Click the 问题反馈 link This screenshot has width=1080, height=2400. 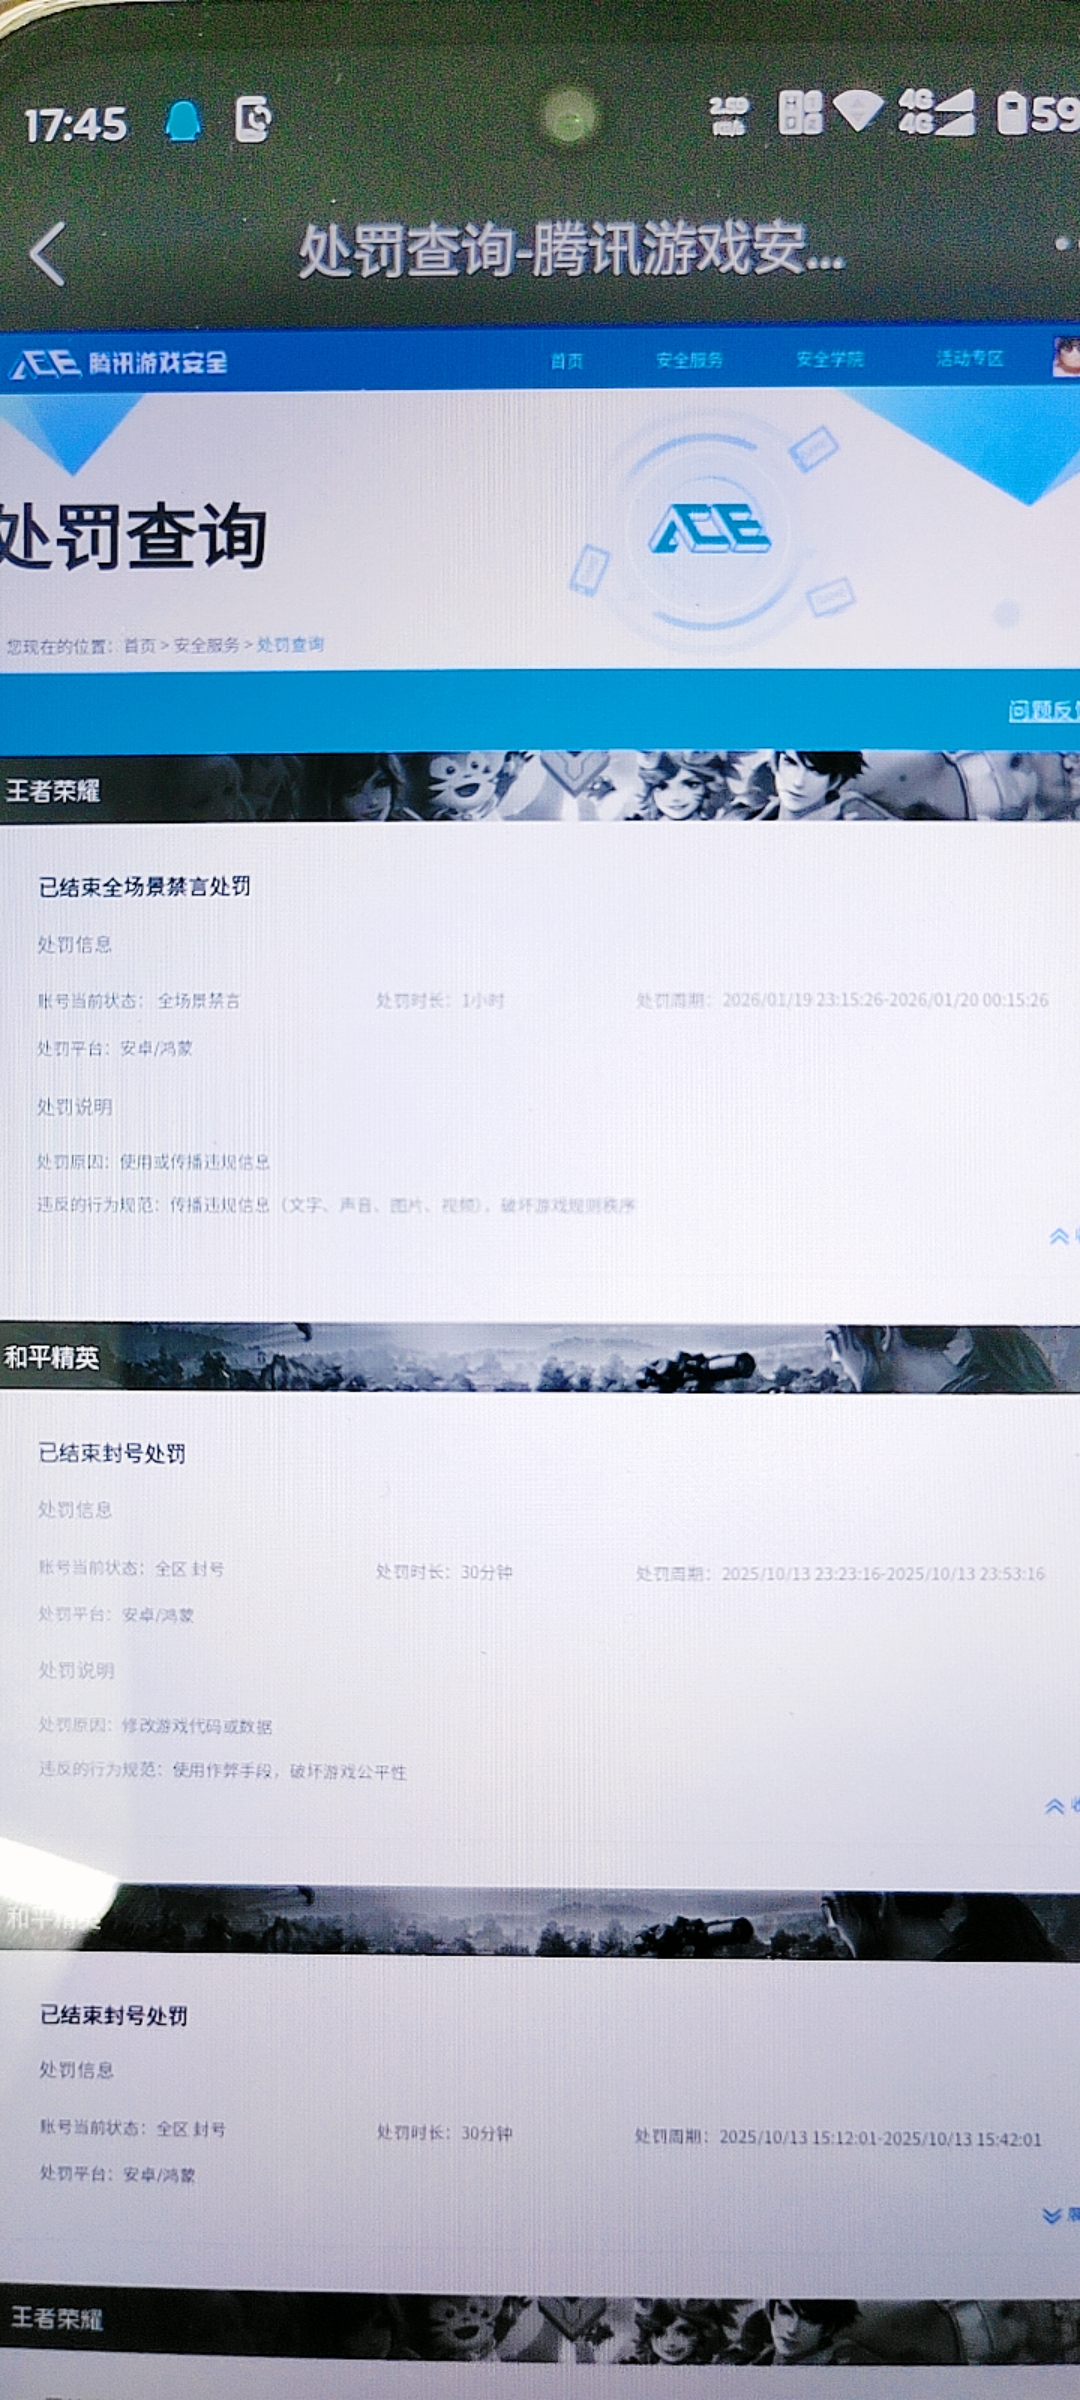pyautogui.click(x=1042, y=711)
